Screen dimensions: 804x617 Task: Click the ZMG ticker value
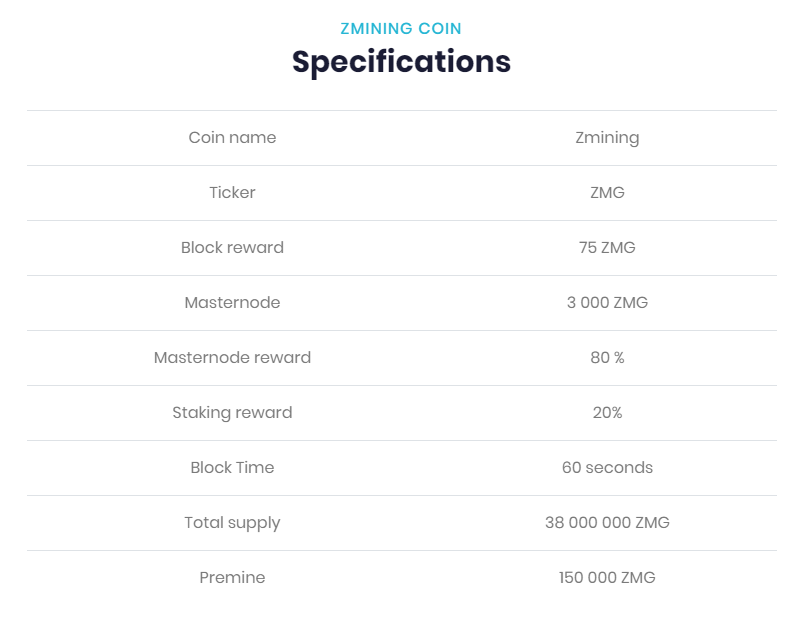(607, 192)
